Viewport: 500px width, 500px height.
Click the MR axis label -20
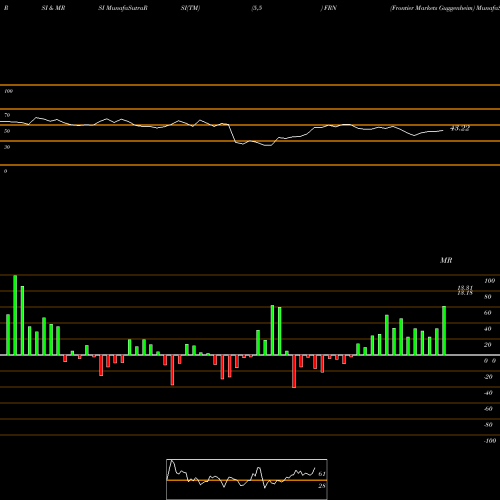pyautogui.click(x=488, y=377)
